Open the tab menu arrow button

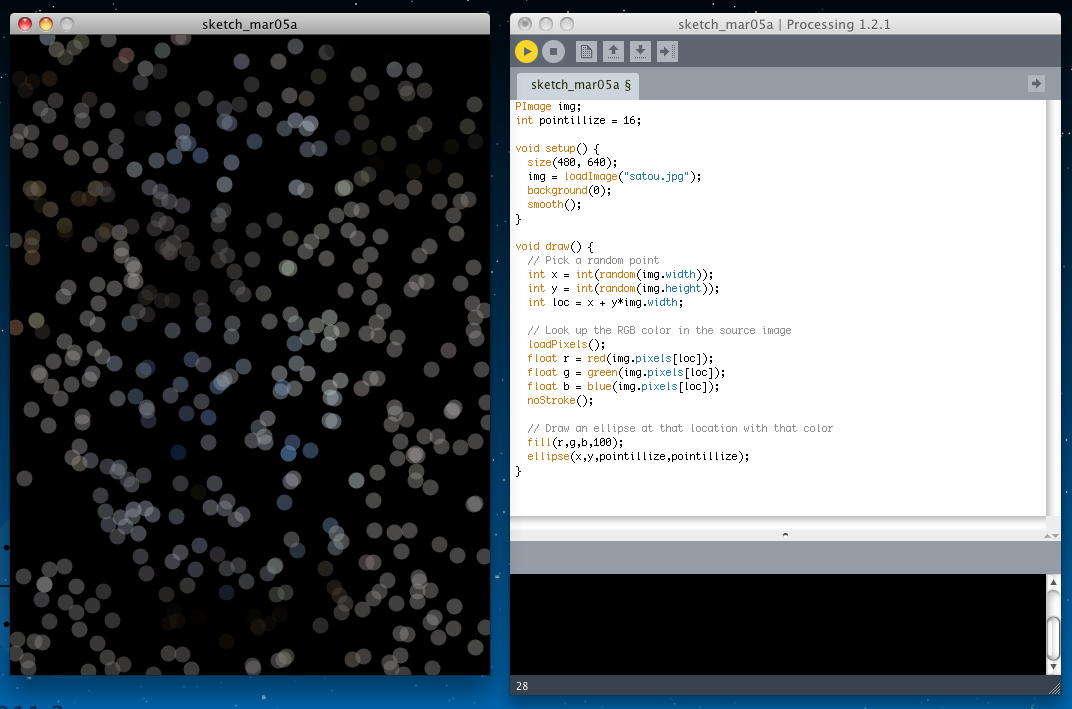pyautogui.click(x=1036, y=83)
